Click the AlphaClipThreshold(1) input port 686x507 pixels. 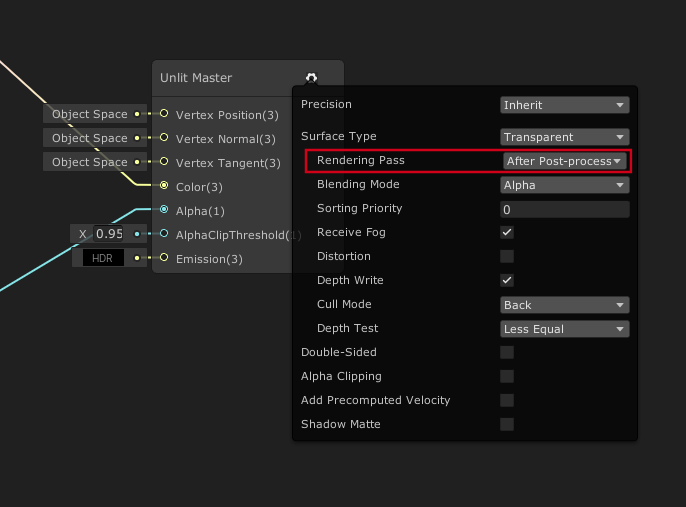click(x=164, y=234)
